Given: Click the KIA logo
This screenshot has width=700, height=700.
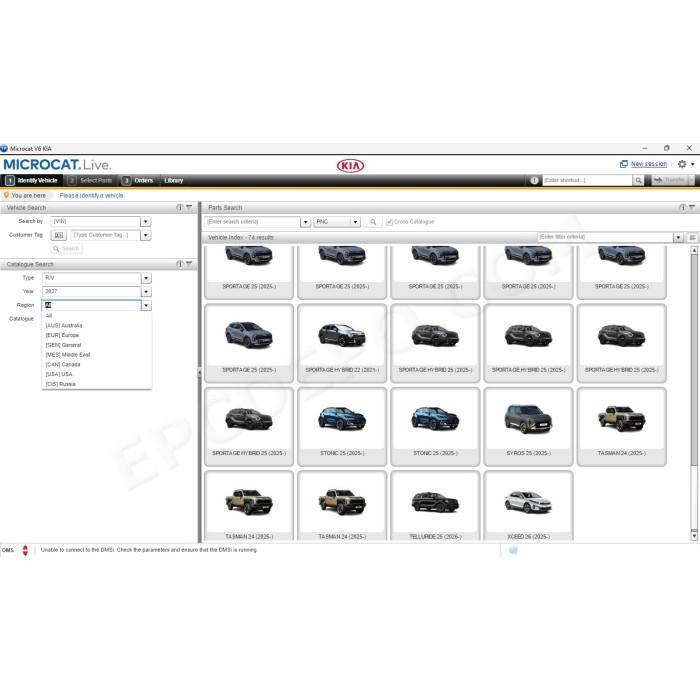Looking at the screenshot, I should coord(350,166).
